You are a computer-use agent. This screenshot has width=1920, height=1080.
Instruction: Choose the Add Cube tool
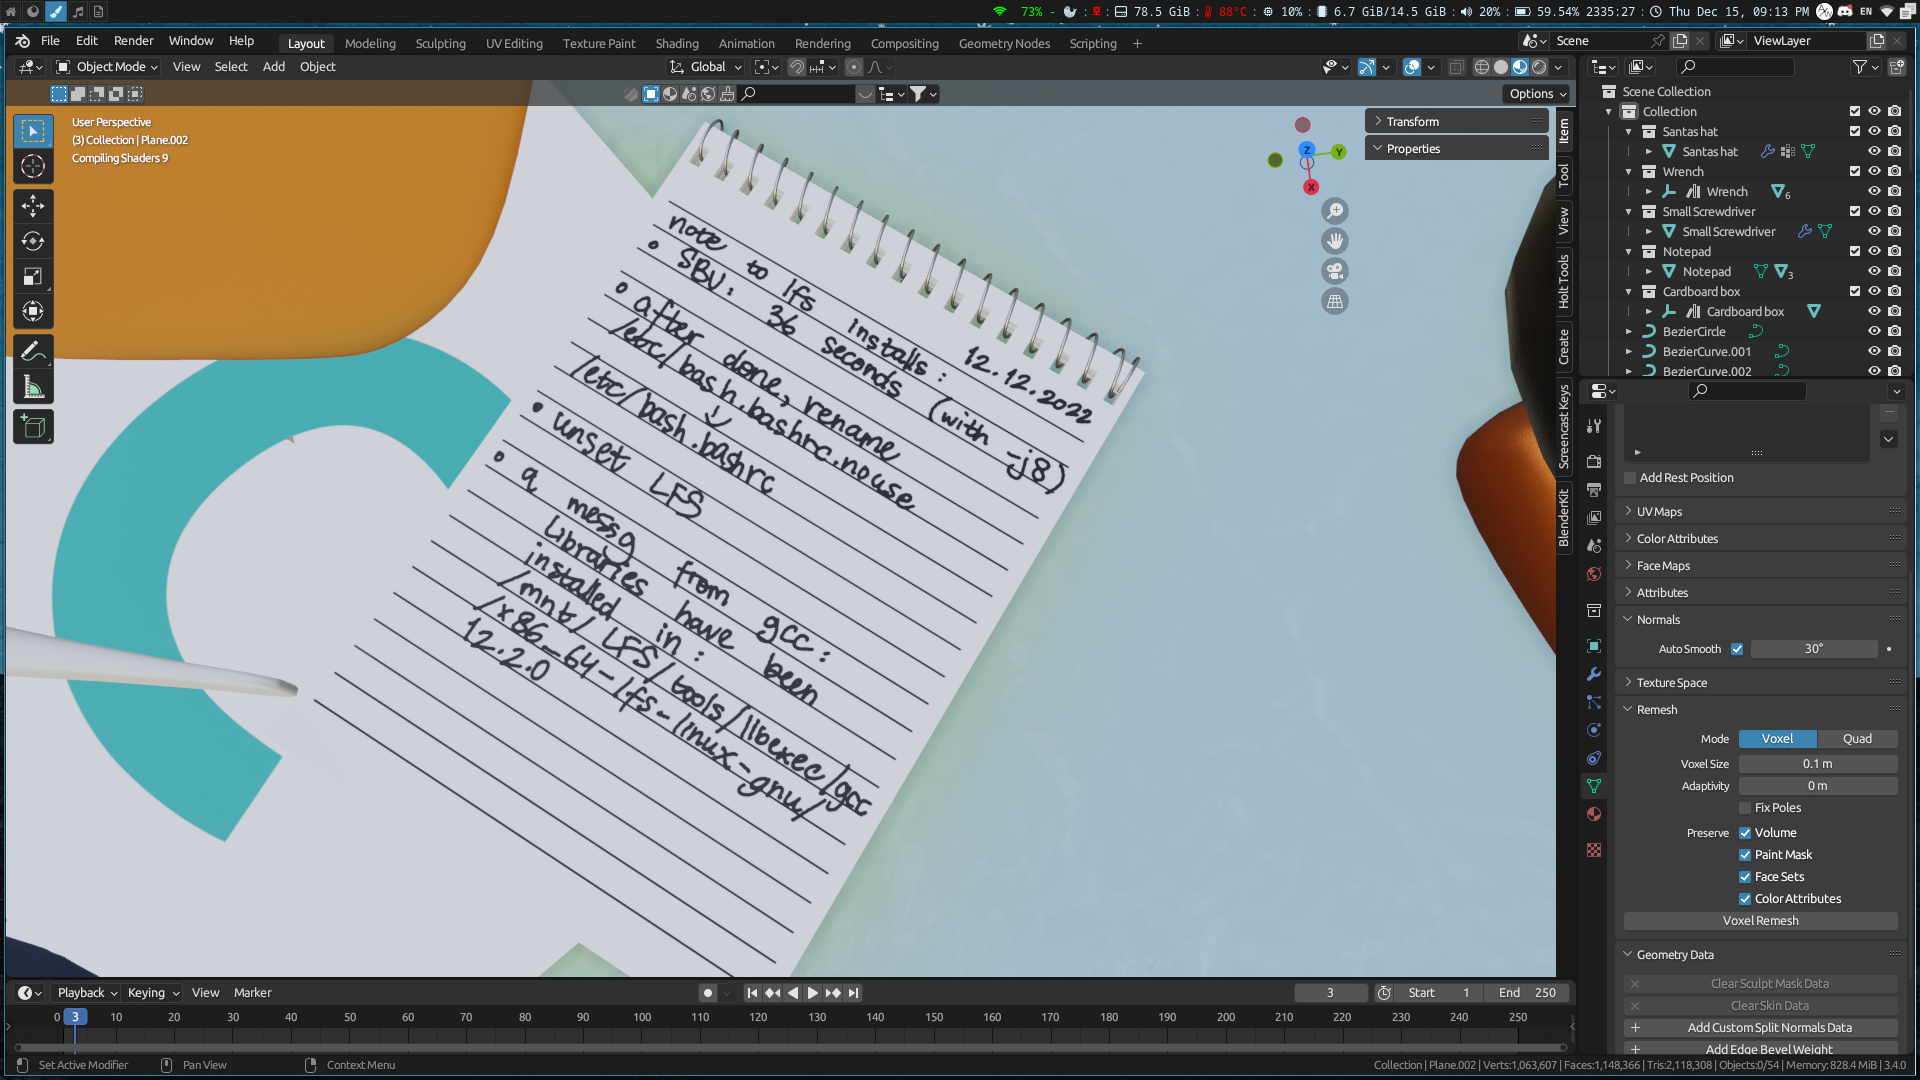point(33,428)
